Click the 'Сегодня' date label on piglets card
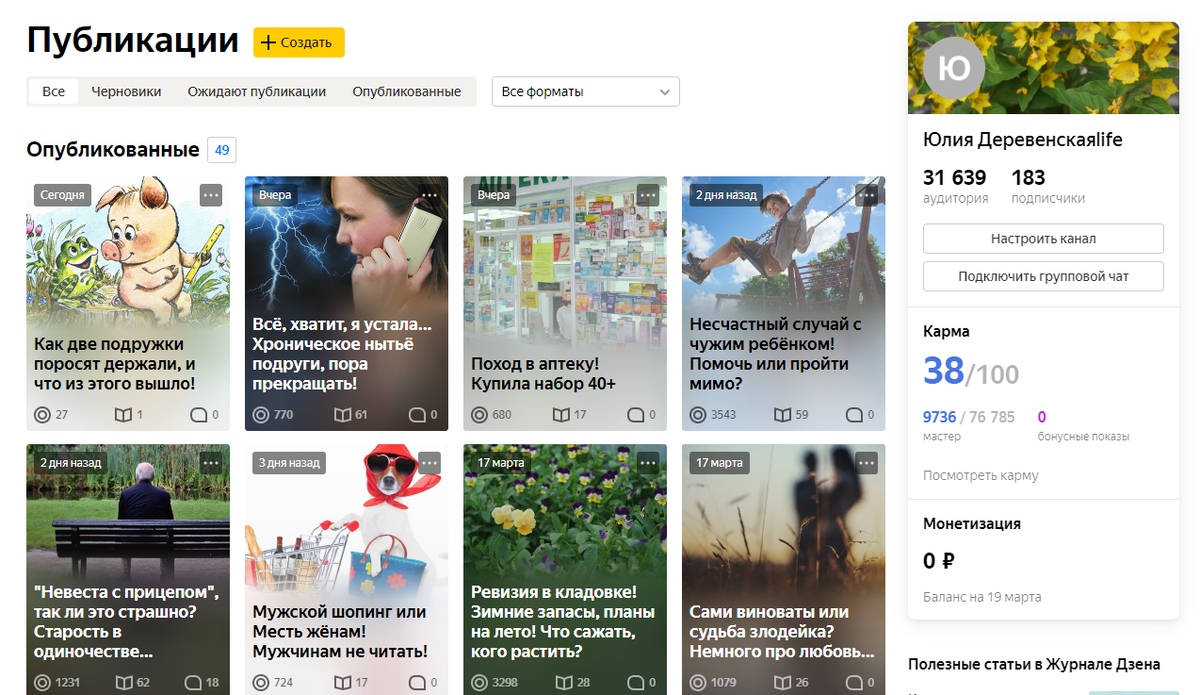The image size is (1200, 695). (63, 195)
